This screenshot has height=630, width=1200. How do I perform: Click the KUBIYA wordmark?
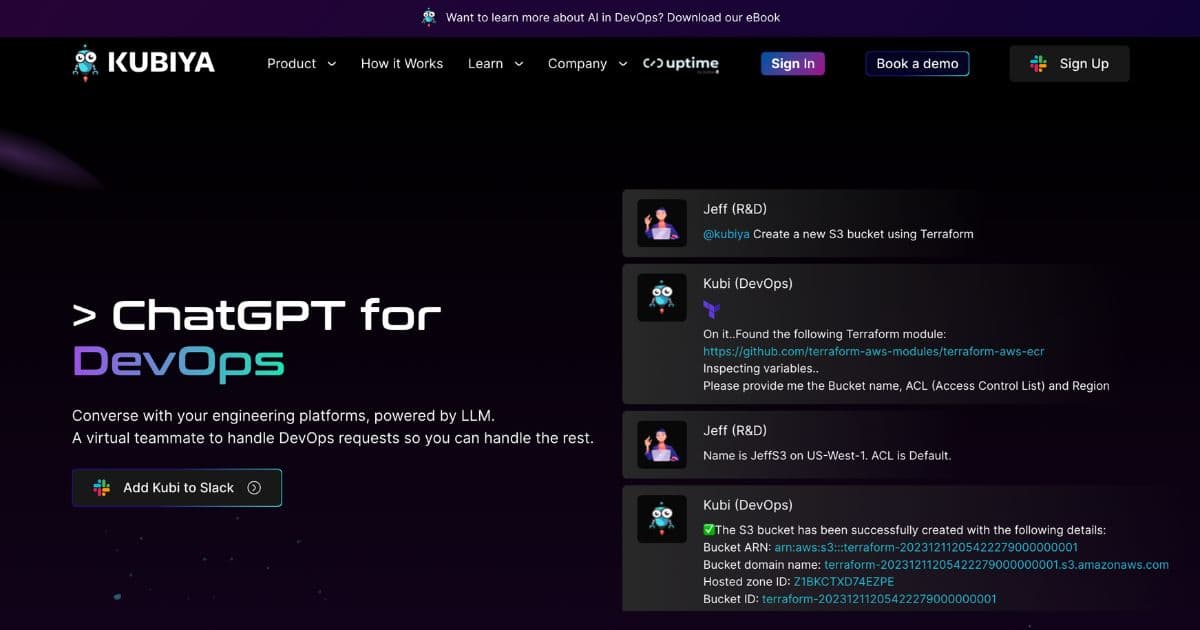pos(161,63)
